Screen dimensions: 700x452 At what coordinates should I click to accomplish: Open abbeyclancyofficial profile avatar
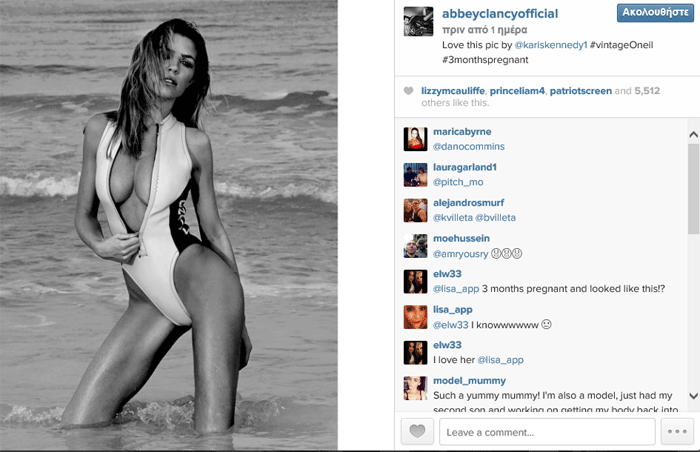(418, 21)
